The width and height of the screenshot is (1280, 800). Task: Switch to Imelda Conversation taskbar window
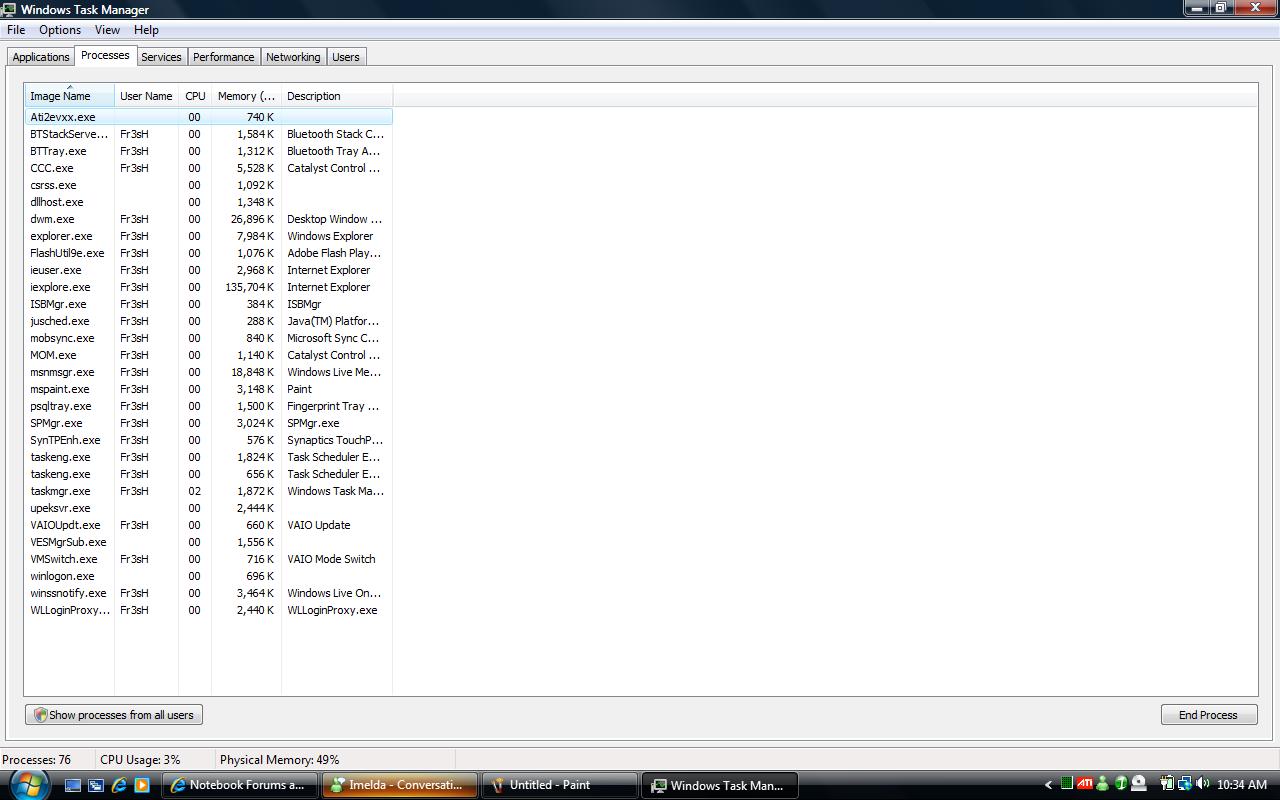pyautogui.click(x=399, y=785)
